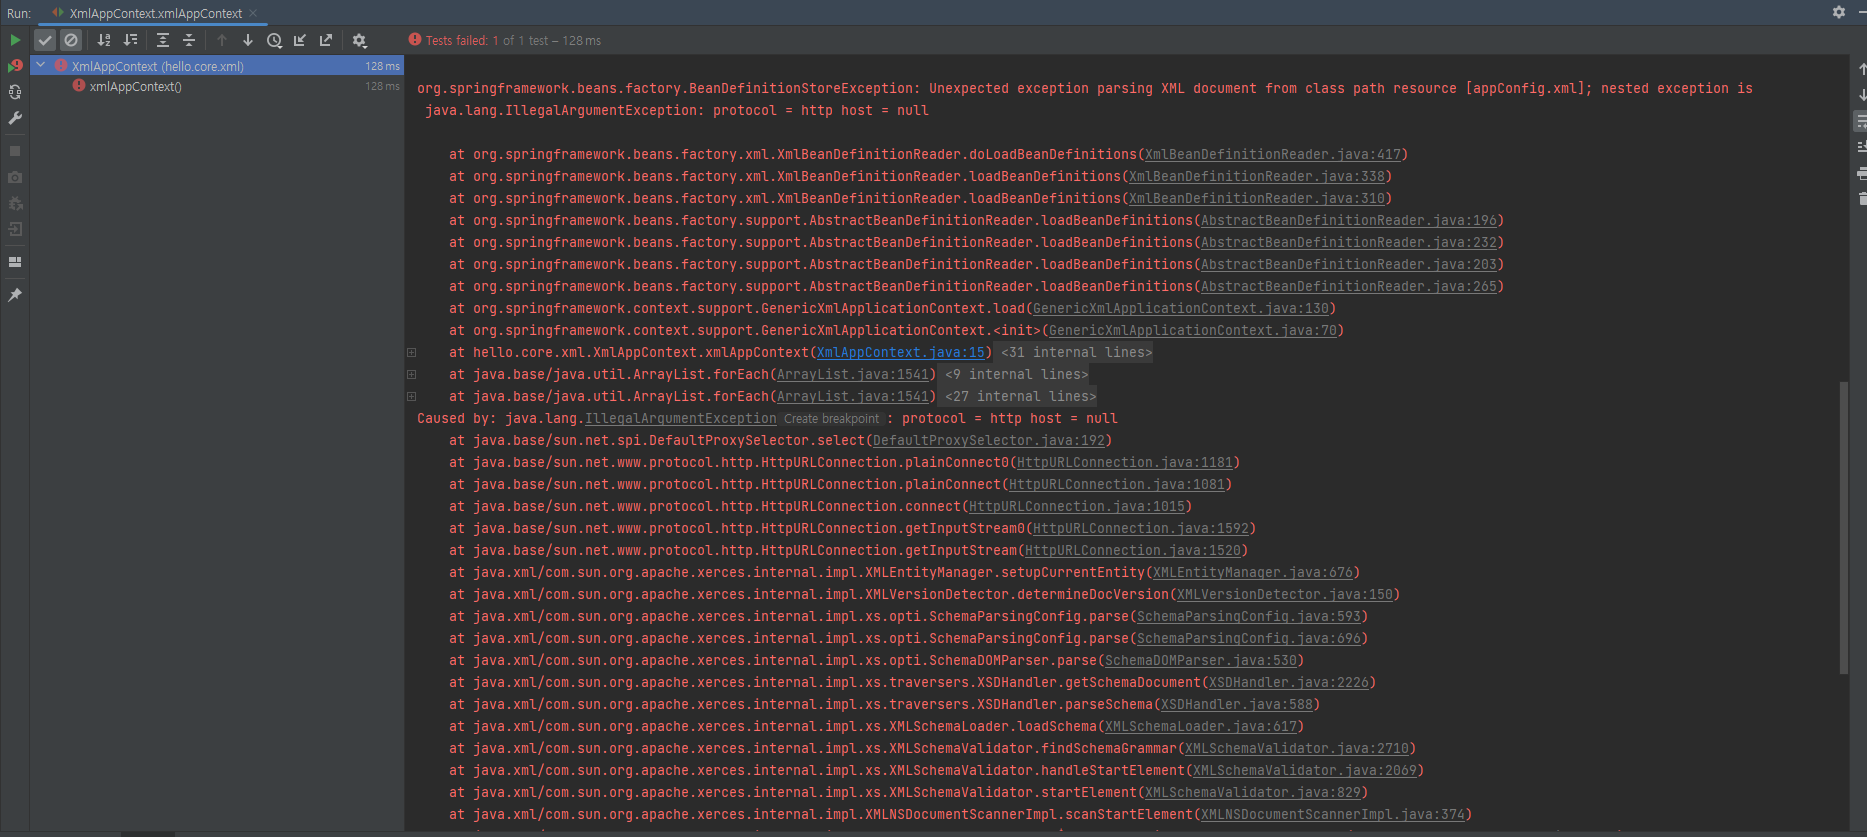The width and height of the screenshot is (1867, 837).
Task: Click the Stop process square icon
Action: point(15,151)
